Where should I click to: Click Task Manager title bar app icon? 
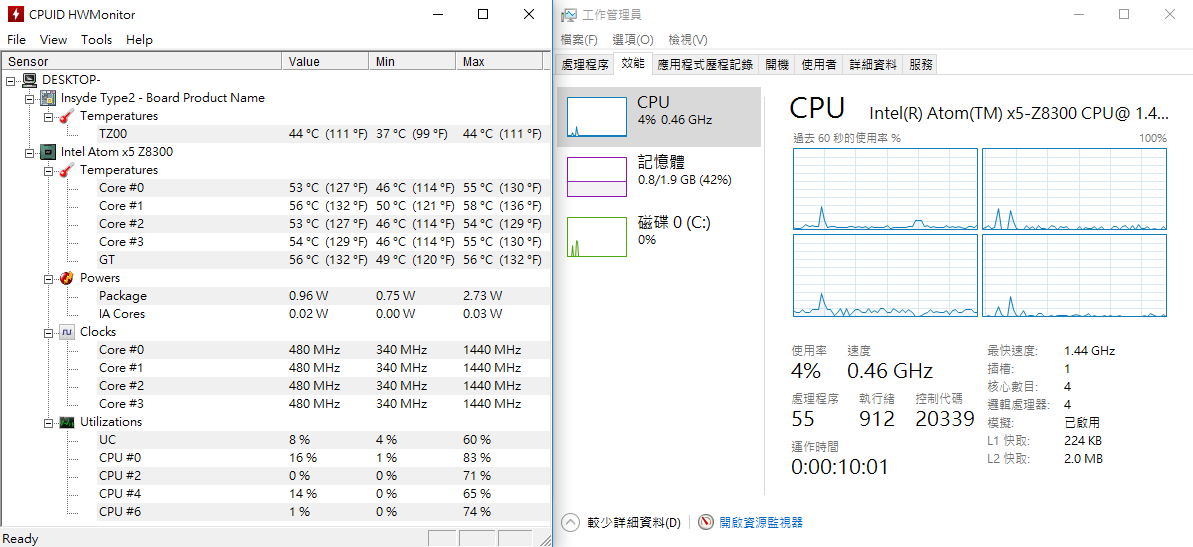point(569,14)
